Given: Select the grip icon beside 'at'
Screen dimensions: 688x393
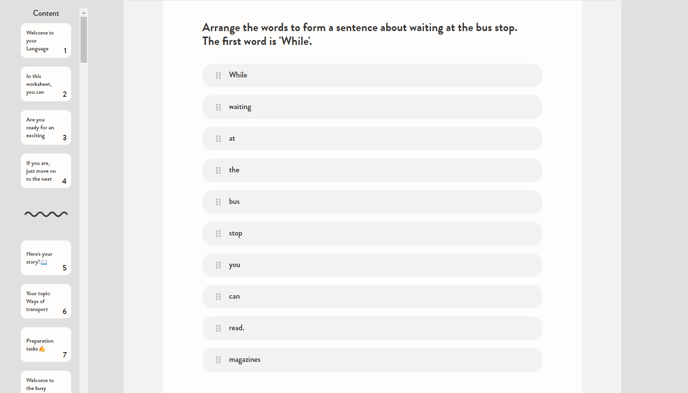Looking at the screenshot, I should (218, 139).
